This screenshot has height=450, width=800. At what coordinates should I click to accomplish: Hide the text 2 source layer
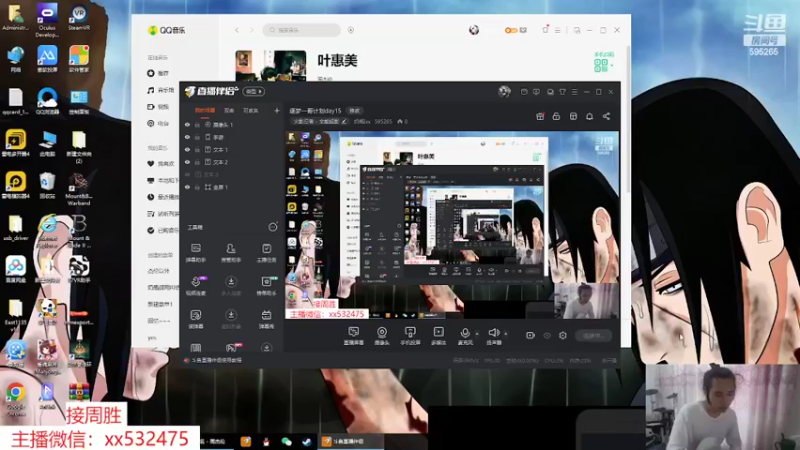[x=187, y=162]
